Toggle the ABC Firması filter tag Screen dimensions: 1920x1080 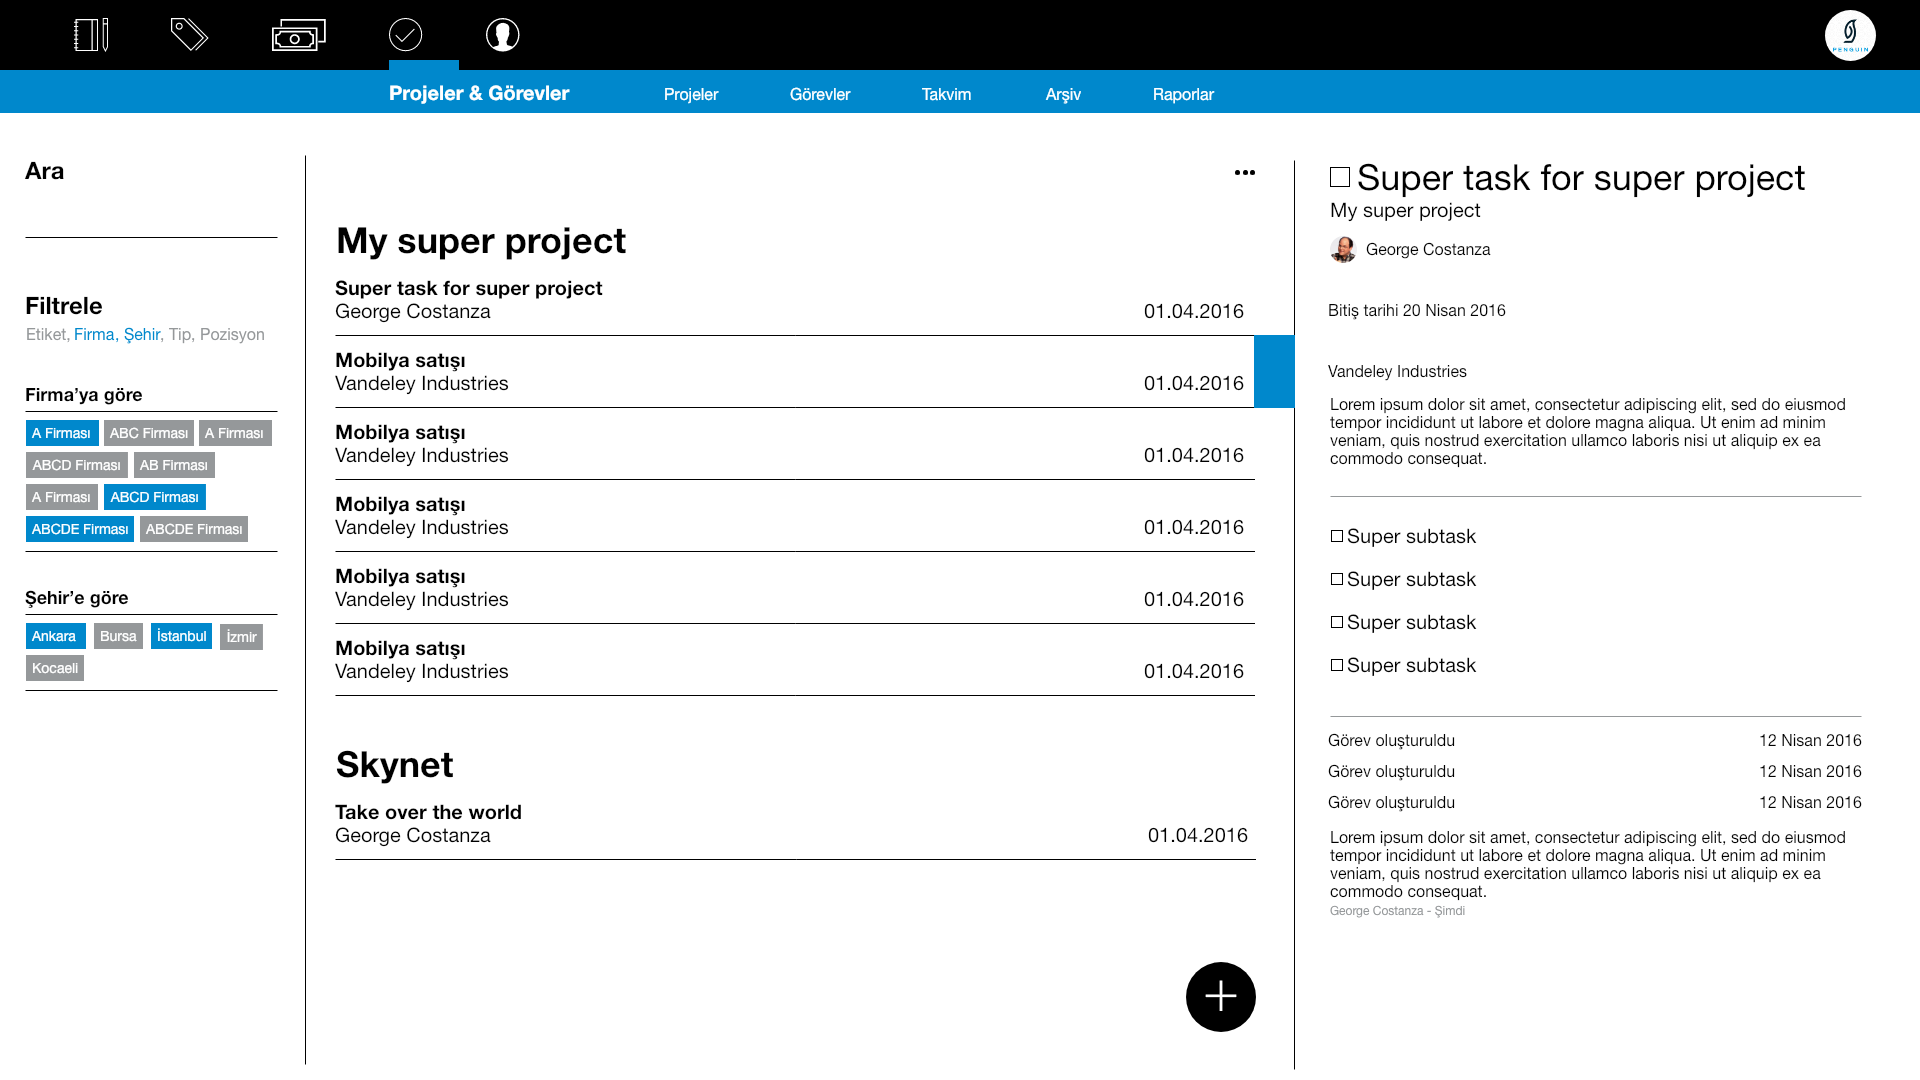(148, 433)
